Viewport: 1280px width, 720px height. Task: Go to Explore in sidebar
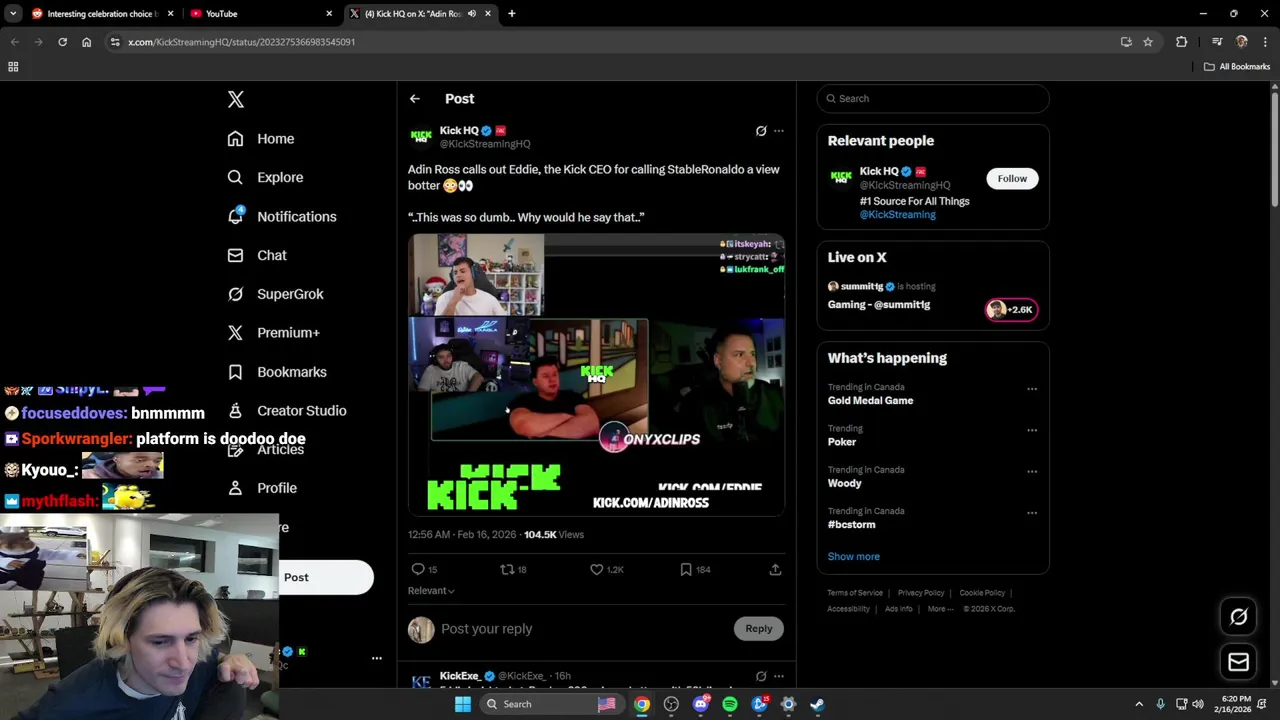tap(265, 178)
